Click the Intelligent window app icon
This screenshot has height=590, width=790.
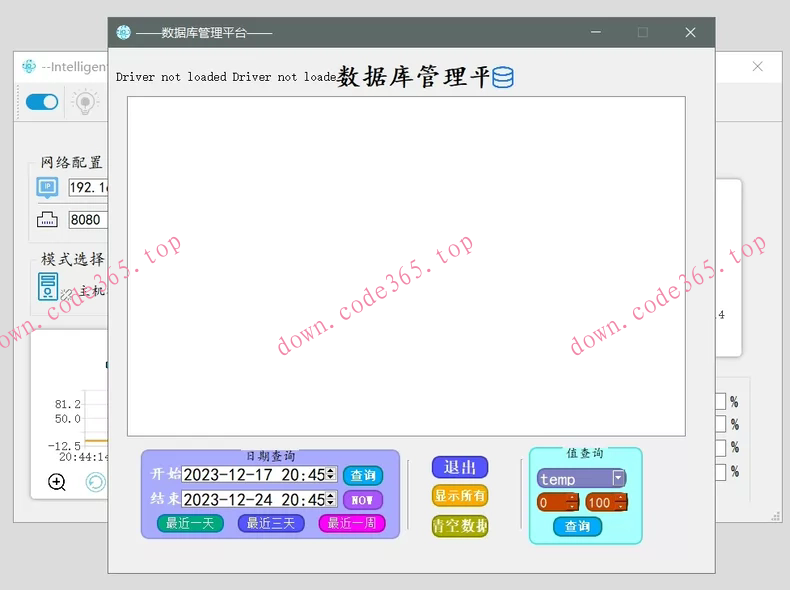coord(29,67)
